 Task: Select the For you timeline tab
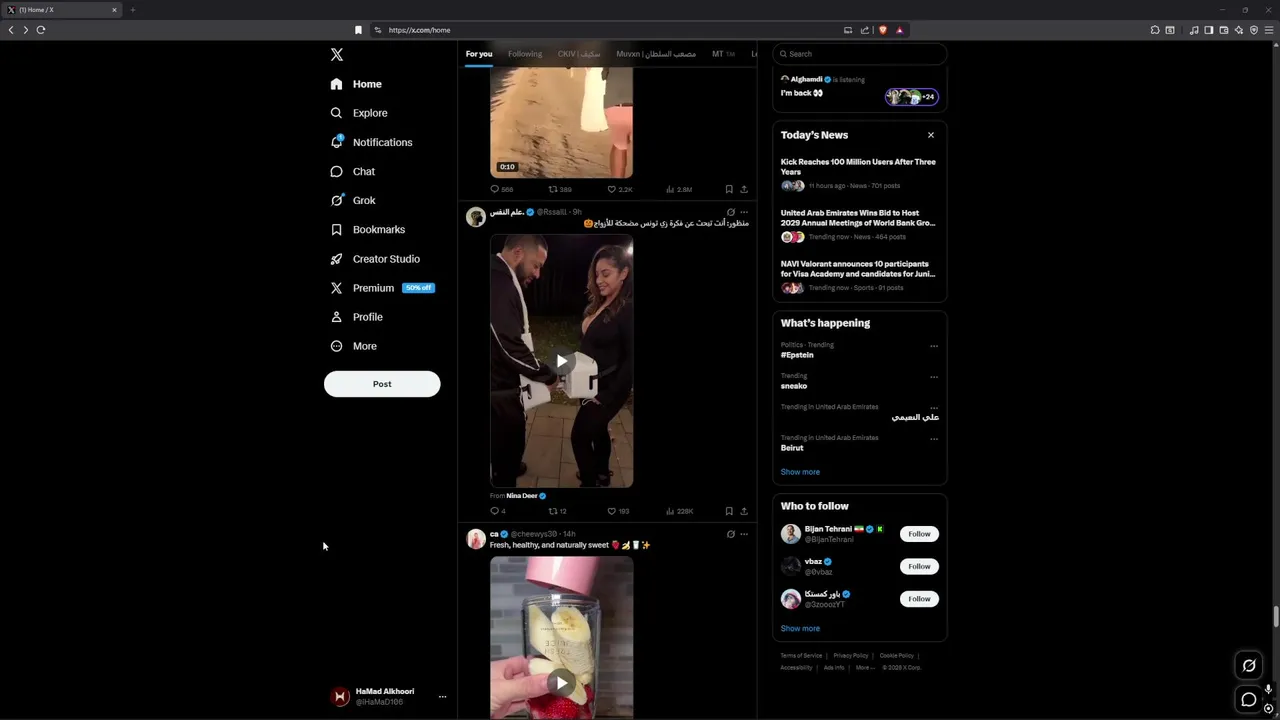coord(479,54)
